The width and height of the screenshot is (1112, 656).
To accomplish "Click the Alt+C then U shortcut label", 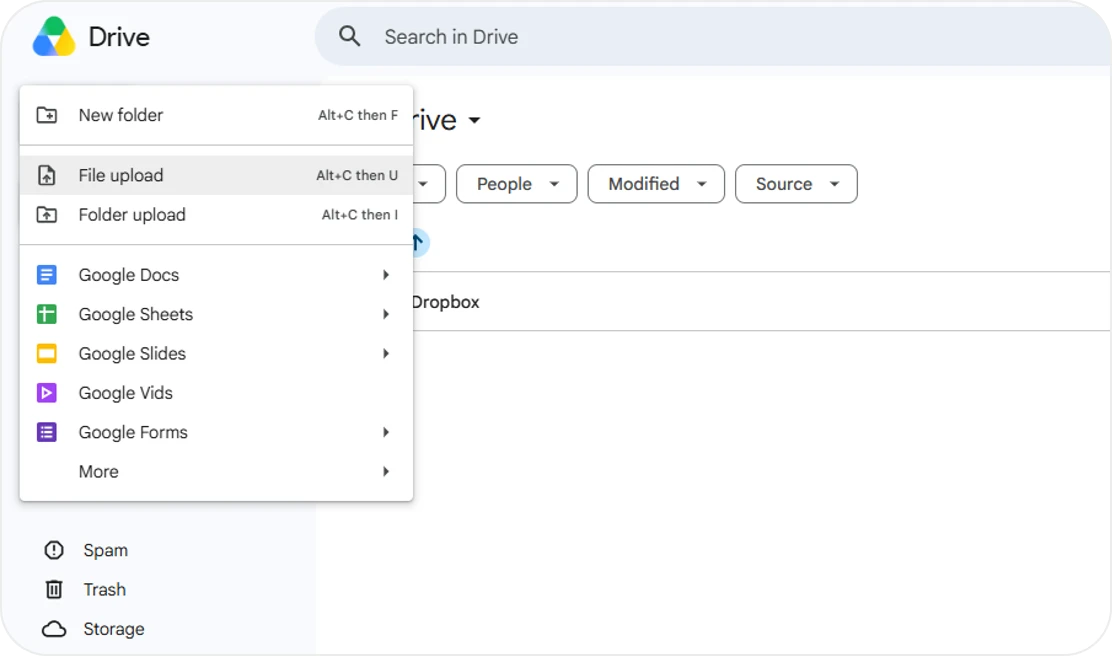I will (357, 175).
